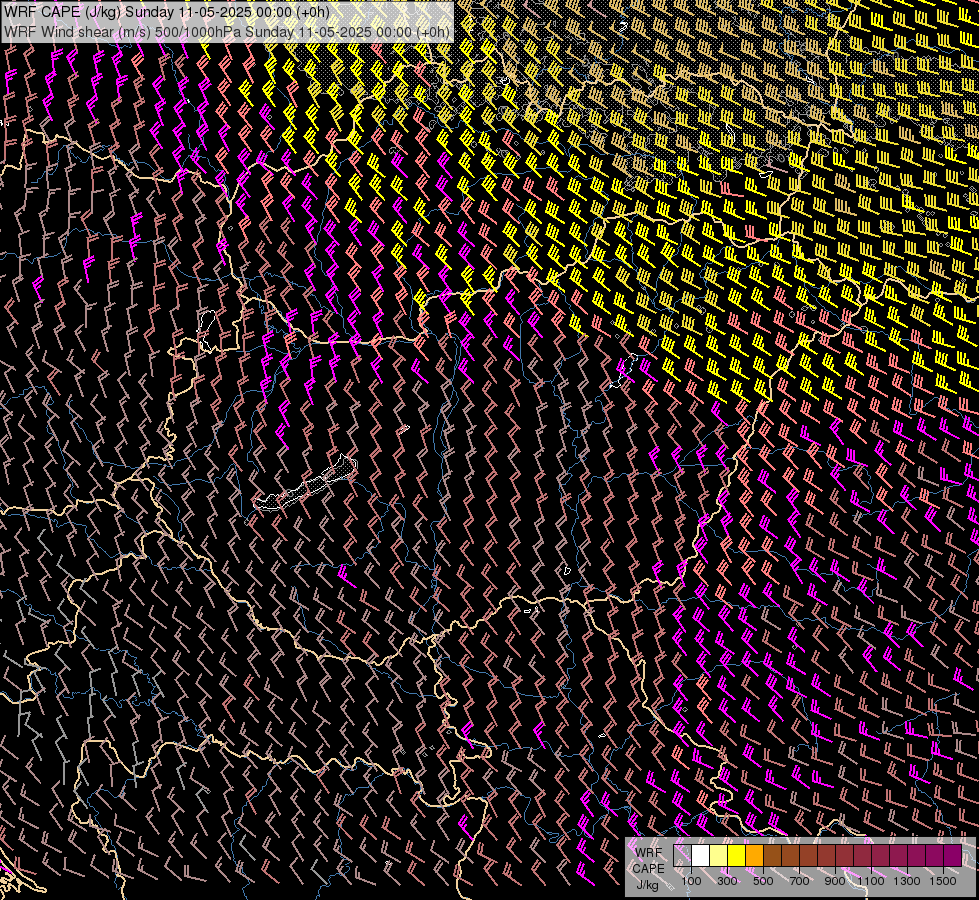Image resolution: width=979 pixels, height=900 pixels.
Task: Click the white CAPE legend swatch
Action: [x=701, y=855]
